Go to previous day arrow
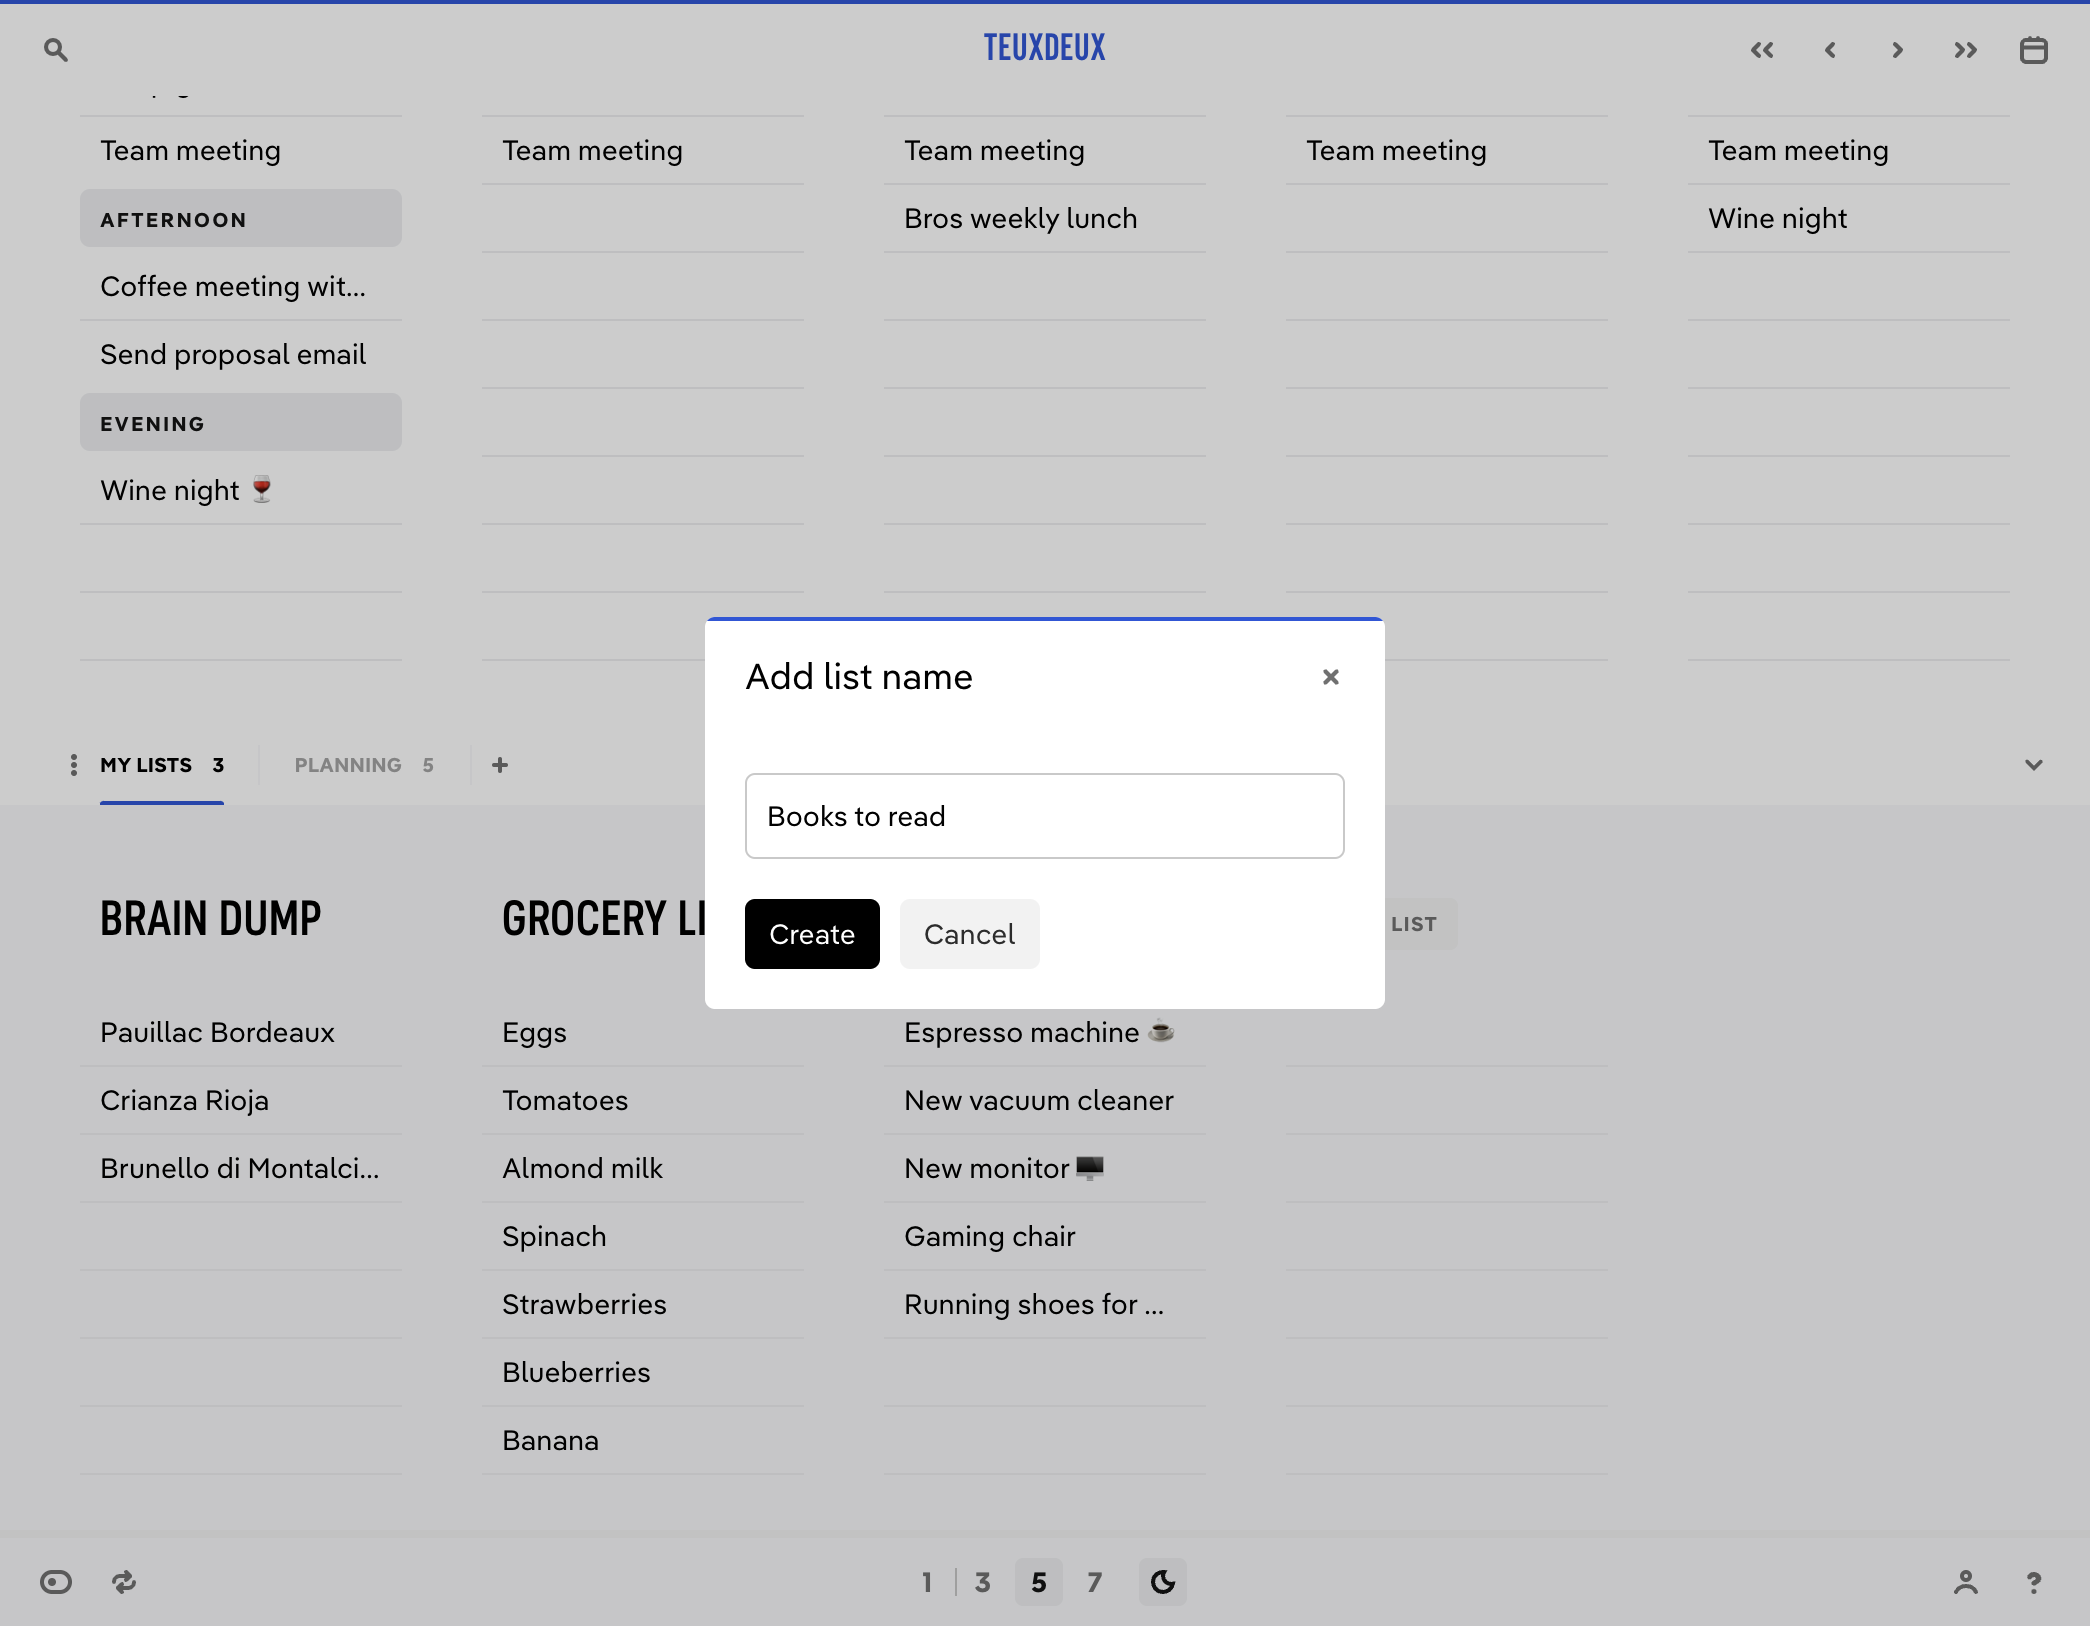This screenshot has height=1626, width=2090. click(x=1830, y=50)
